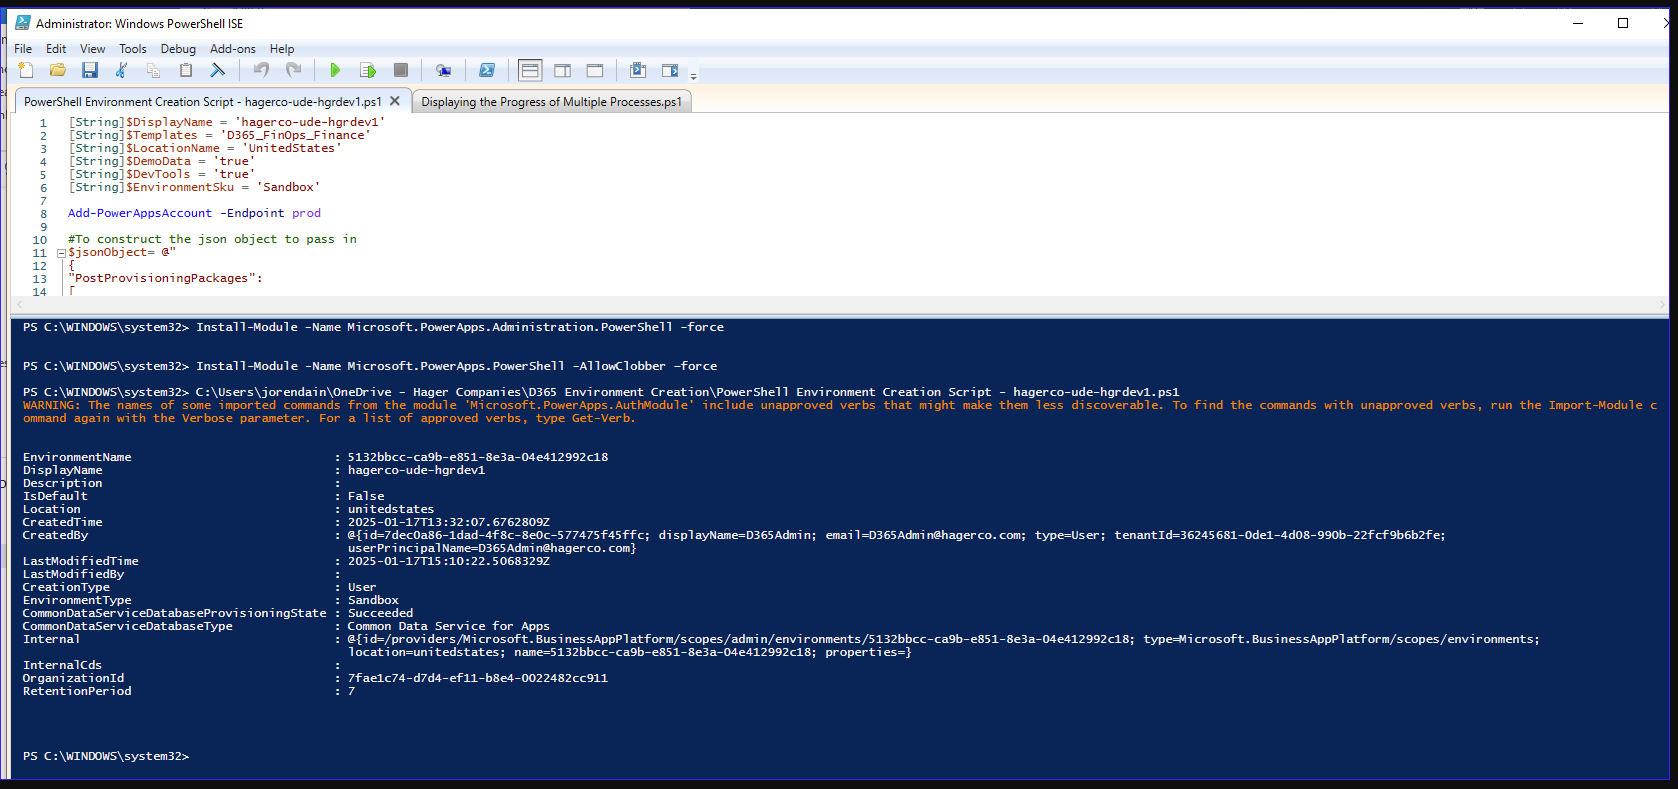
Task: Open New Remote PowerShell Tab icon
Action: click(x=443, y=70)
